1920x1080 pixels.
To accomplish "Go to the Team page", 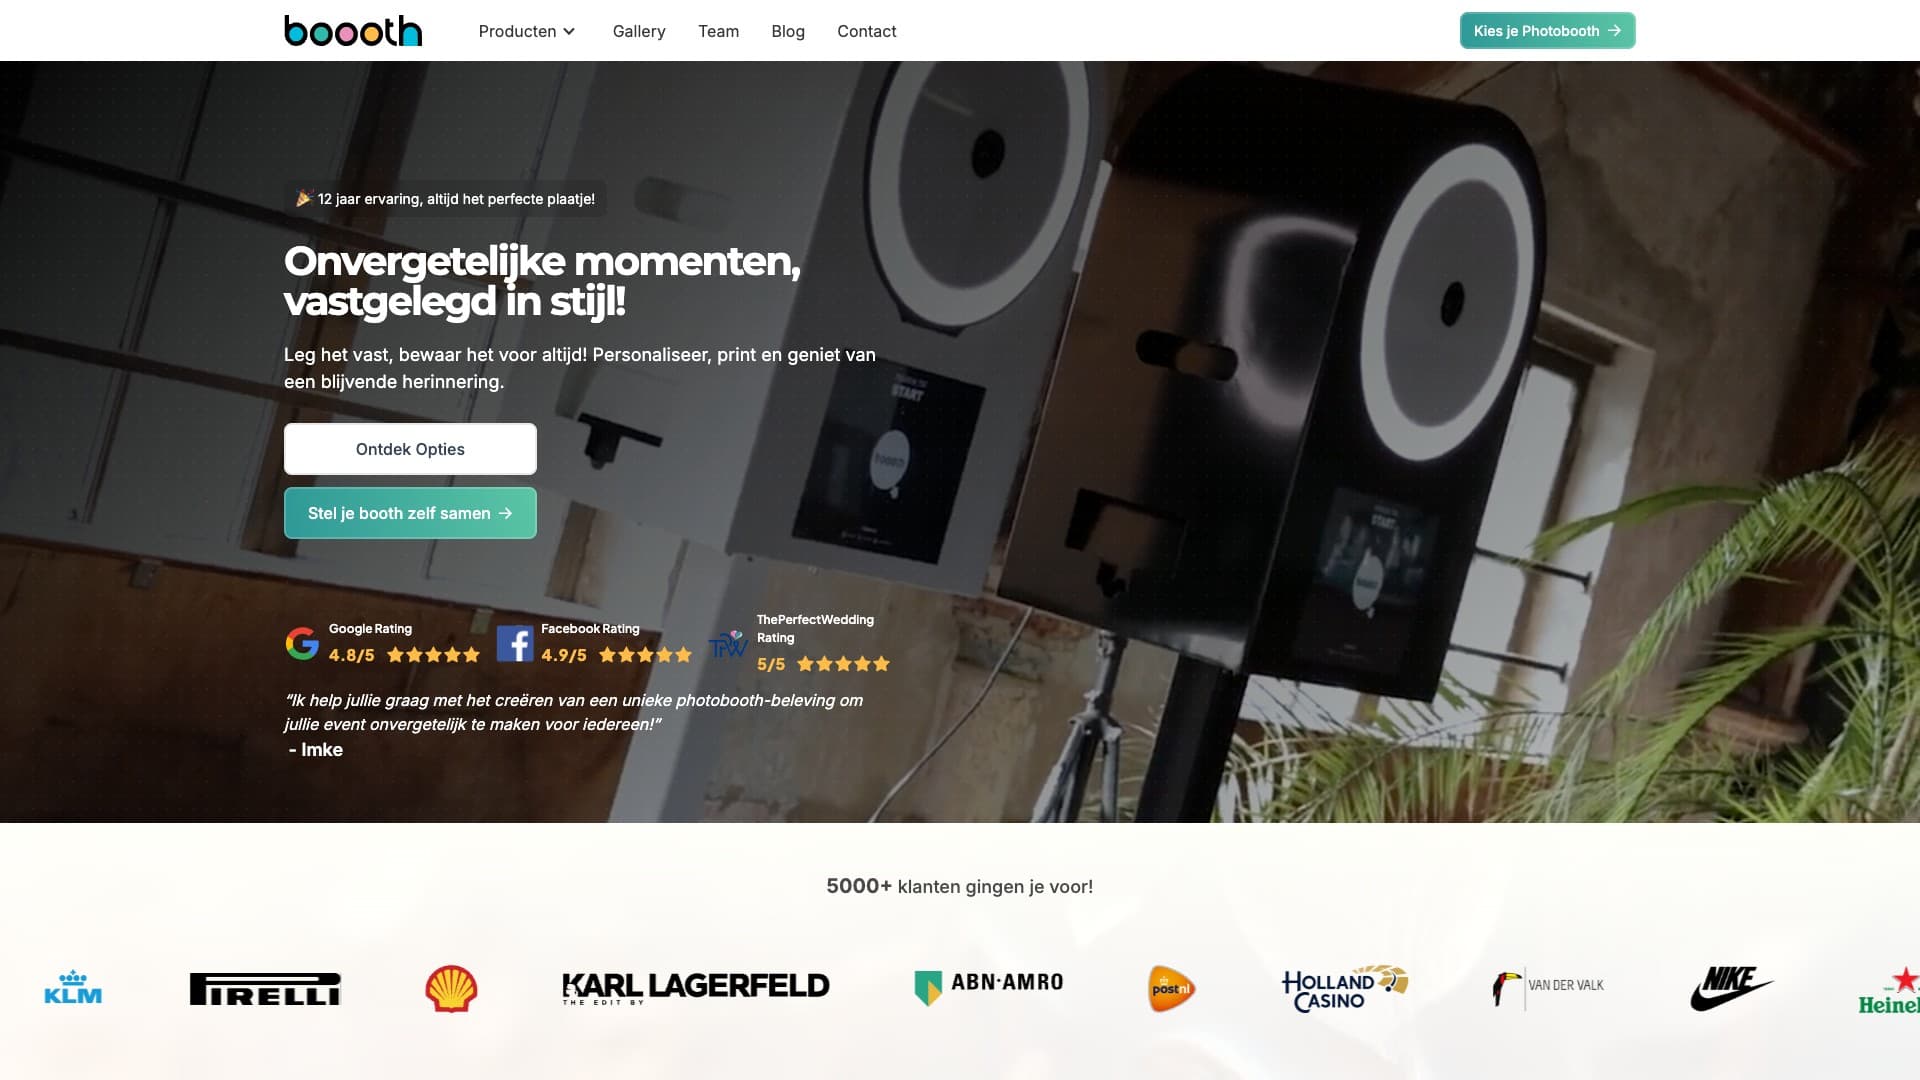I will [x=718, y=31].
